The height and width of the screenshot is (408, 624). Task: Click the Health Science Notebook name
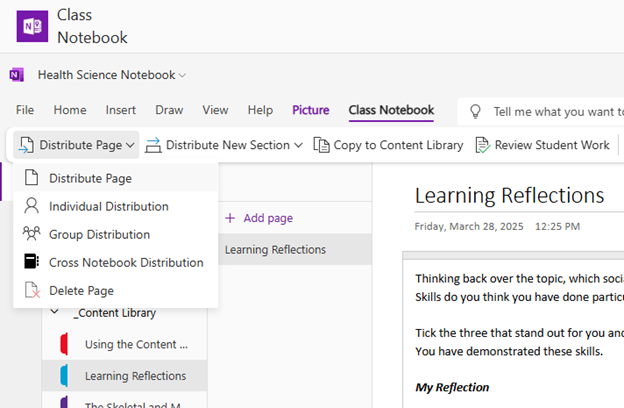pyautogui.click(x=107, y=75)
